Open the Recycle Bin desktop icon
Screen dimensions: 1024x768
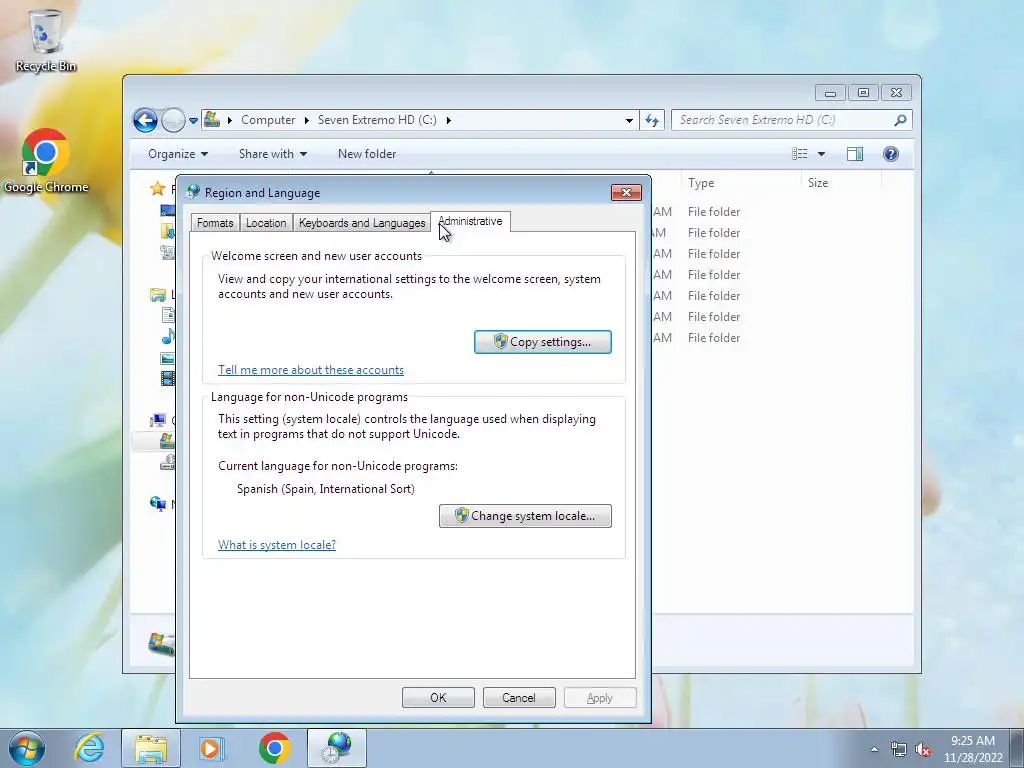pos(46,40)
